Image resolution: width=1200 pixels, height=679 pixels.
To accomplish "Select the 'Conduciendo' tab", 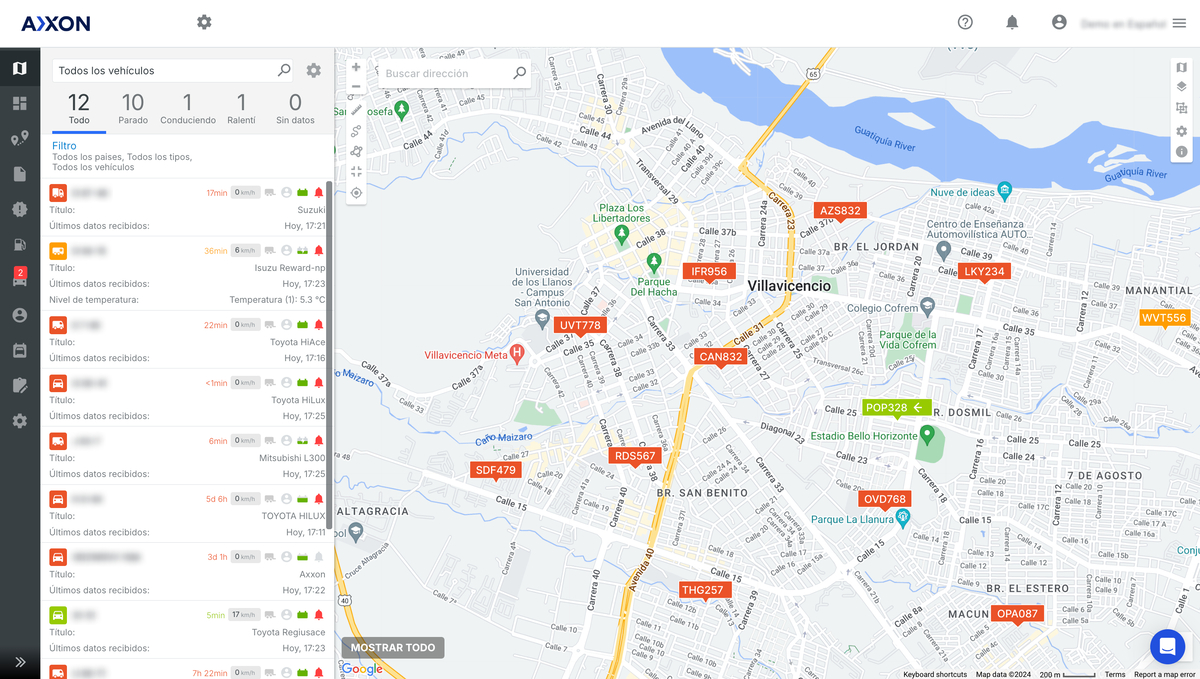I will [x=187, y=109].
